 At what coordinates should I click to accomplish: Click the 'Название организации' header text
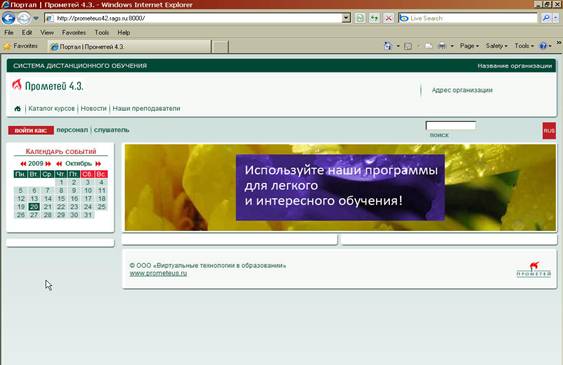point(515,66)
